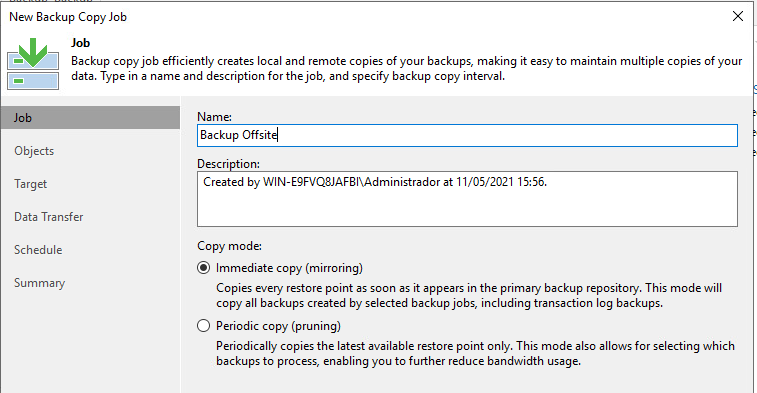Image resolution: width=757 pixels, height=393 pixels.
Task: Click the bold Job heading in the header
Action: tap(81, 43)
